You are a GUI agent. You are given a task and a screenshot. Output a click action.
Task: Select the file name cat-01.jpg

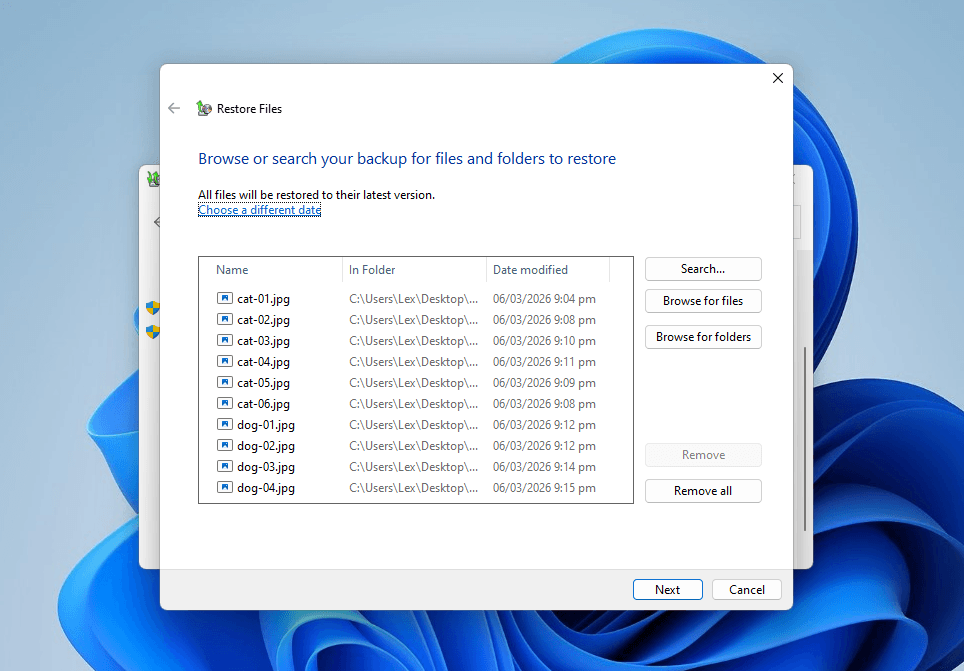pos(263,299)
